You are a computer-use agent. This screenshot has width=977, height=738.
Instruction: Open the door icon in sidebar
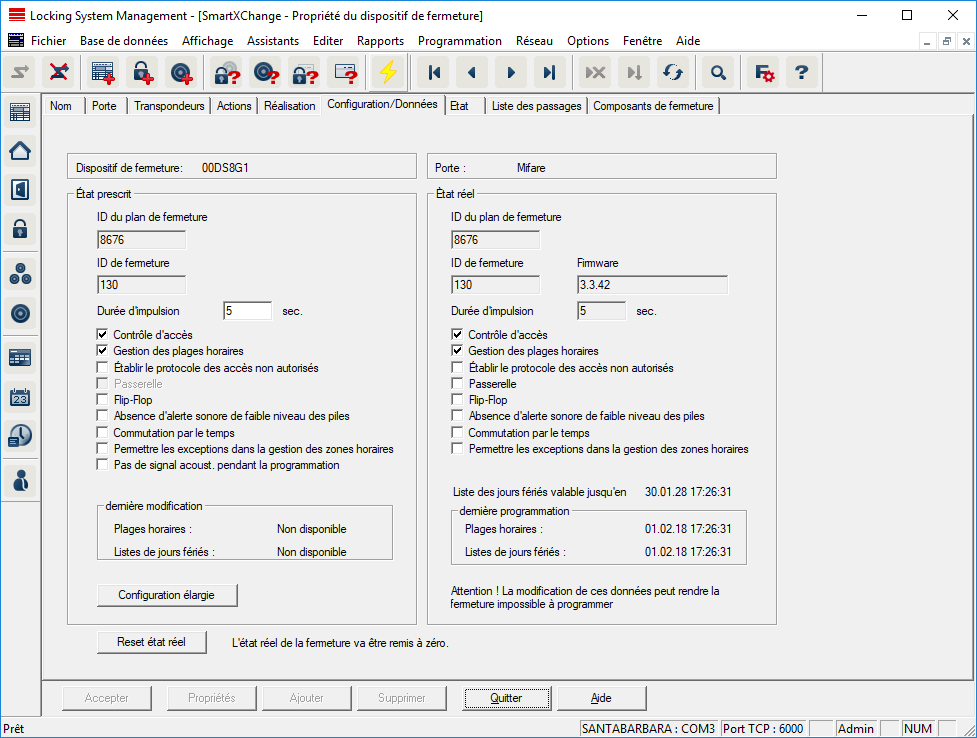coord(20,190)
